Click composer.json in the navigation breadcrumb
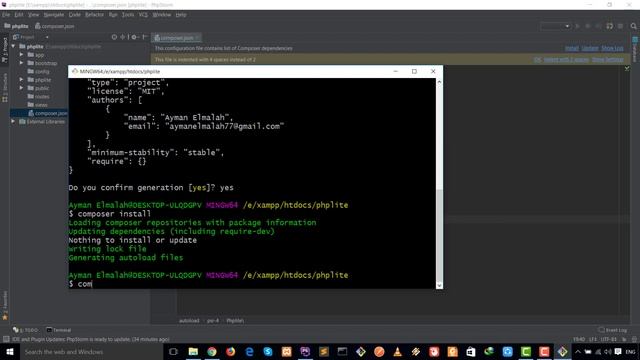This screenshot has width=640, height=360. click(55, 26)
